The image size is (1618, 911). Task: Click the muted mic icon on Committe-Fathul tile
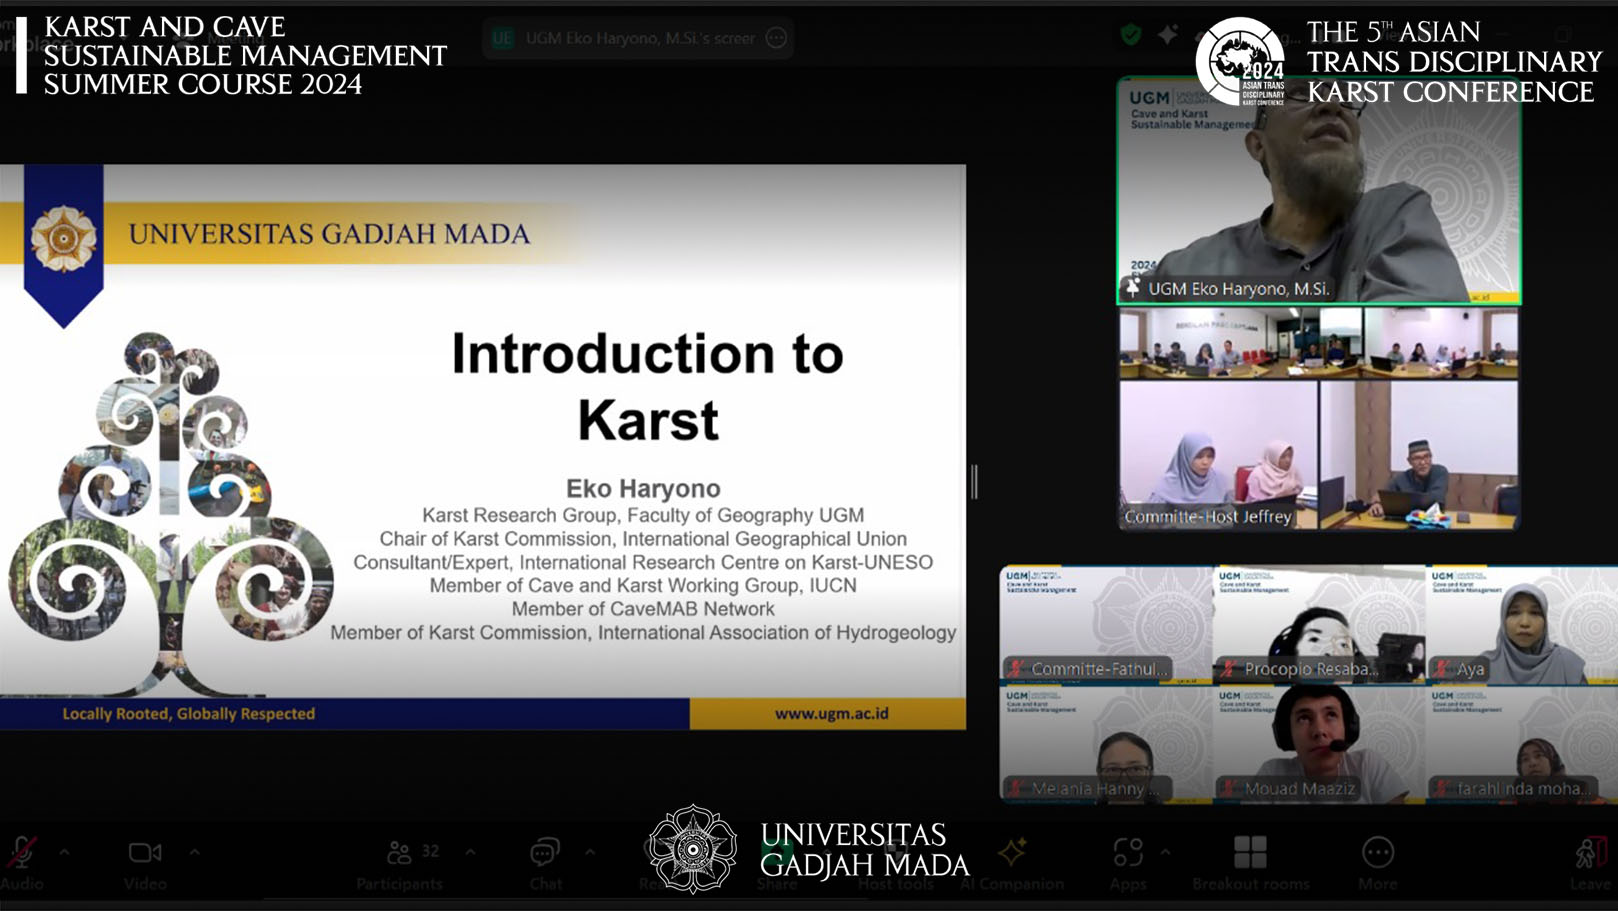coord(1017,669)
